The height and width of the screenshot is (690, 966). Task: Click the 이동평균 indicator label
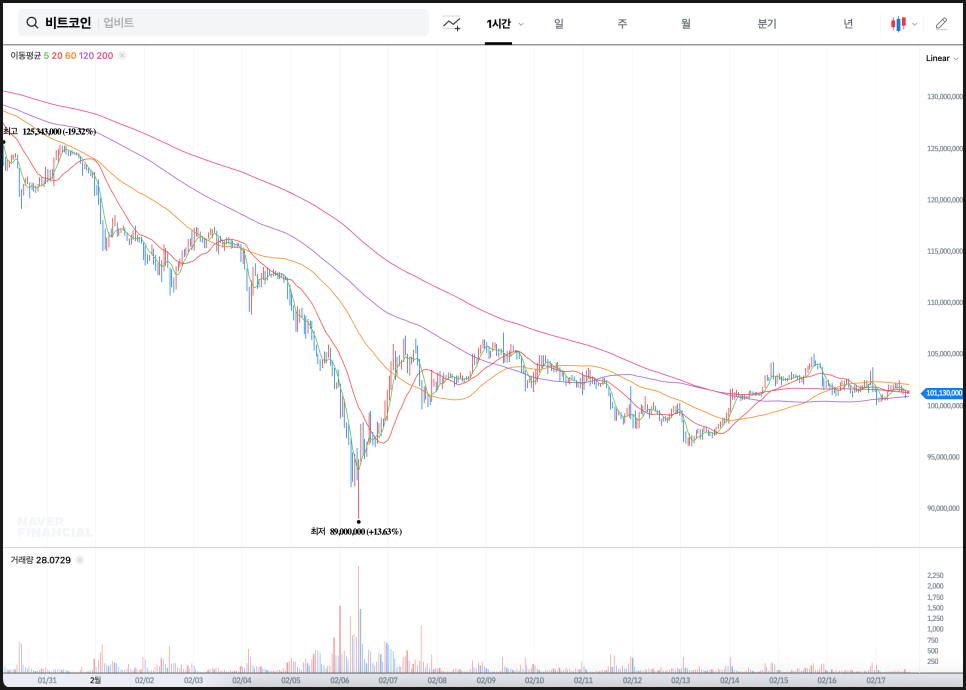[x=26, y=56]
